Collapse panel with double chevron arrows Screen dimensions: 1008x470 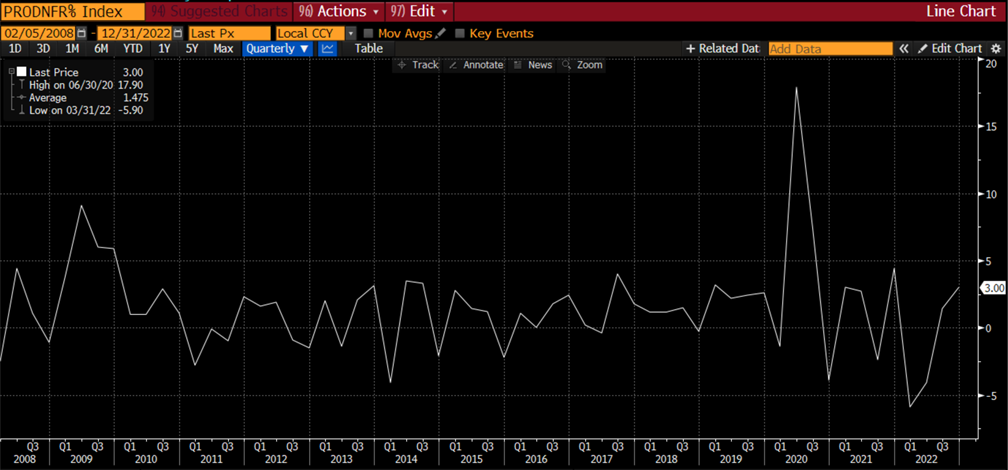(x=904, y=48)
